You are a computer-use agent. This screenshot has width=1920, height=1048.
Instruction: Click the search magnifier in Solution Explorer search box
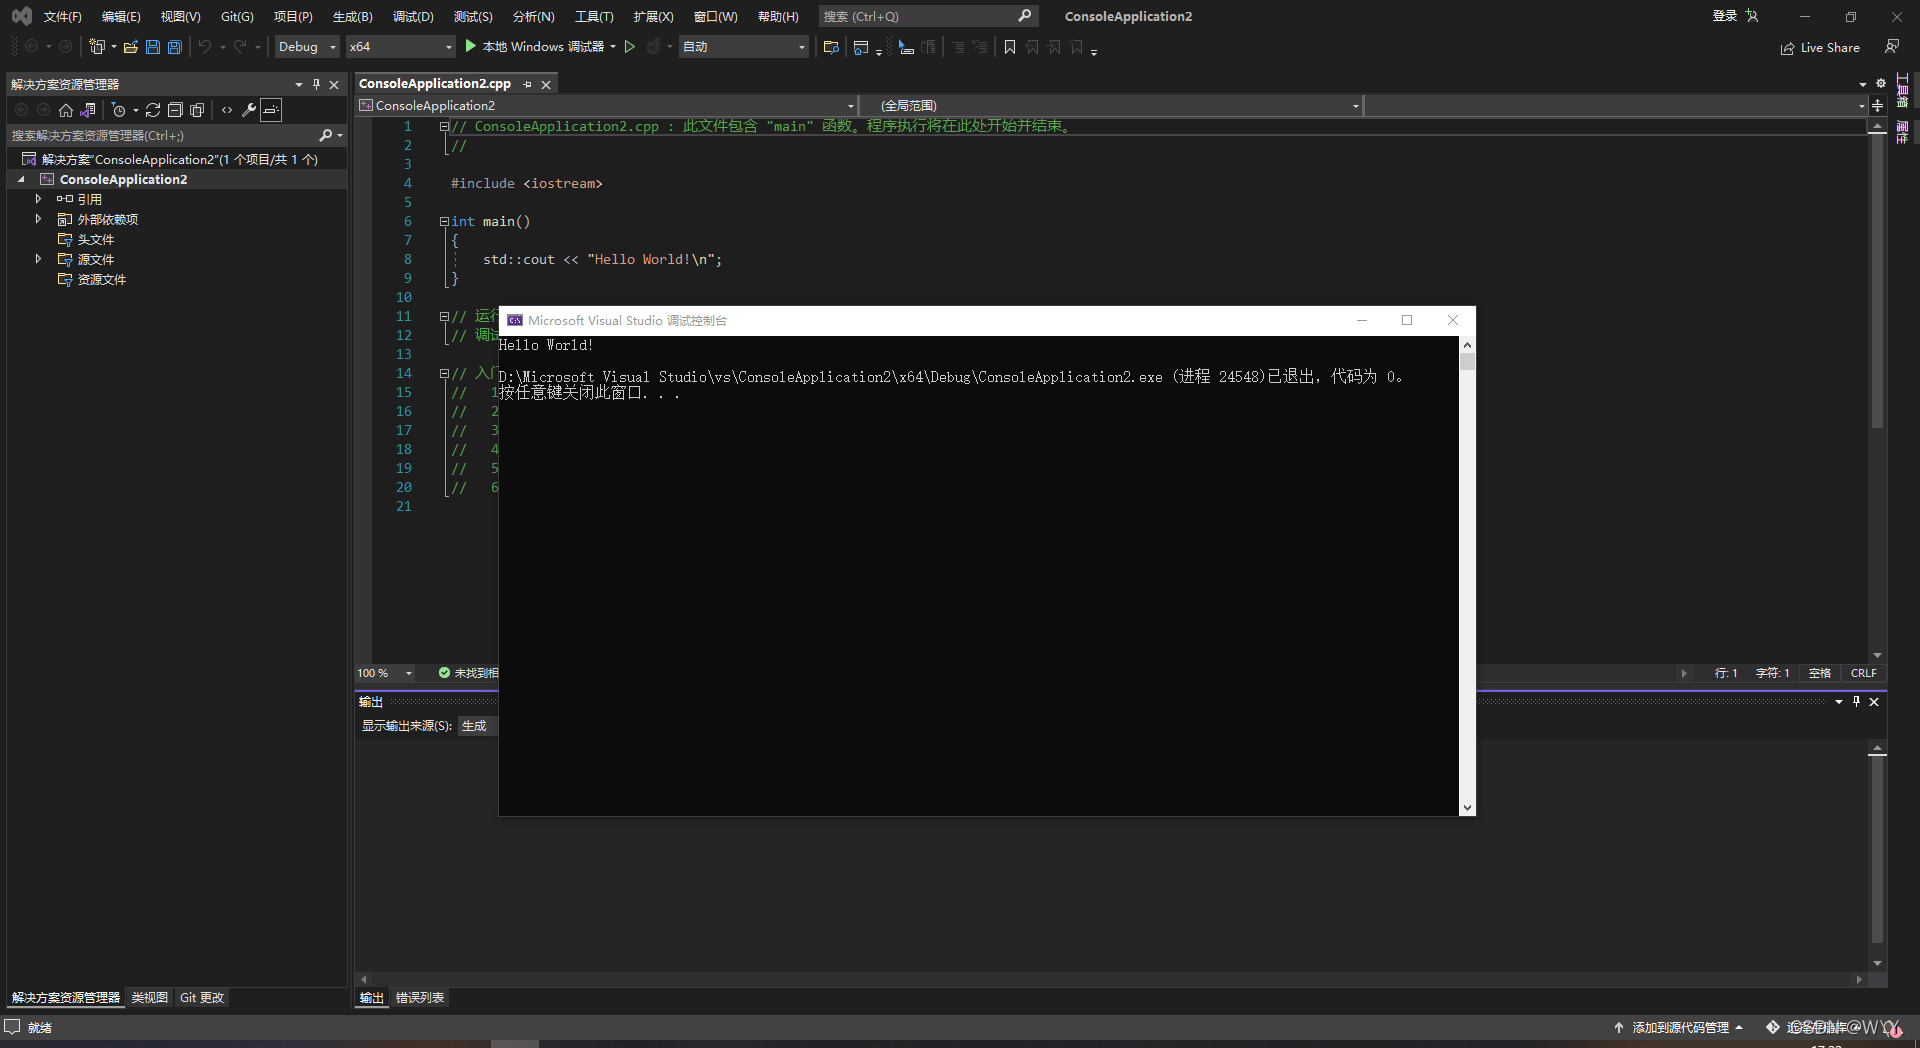click(x=326, y=135)
